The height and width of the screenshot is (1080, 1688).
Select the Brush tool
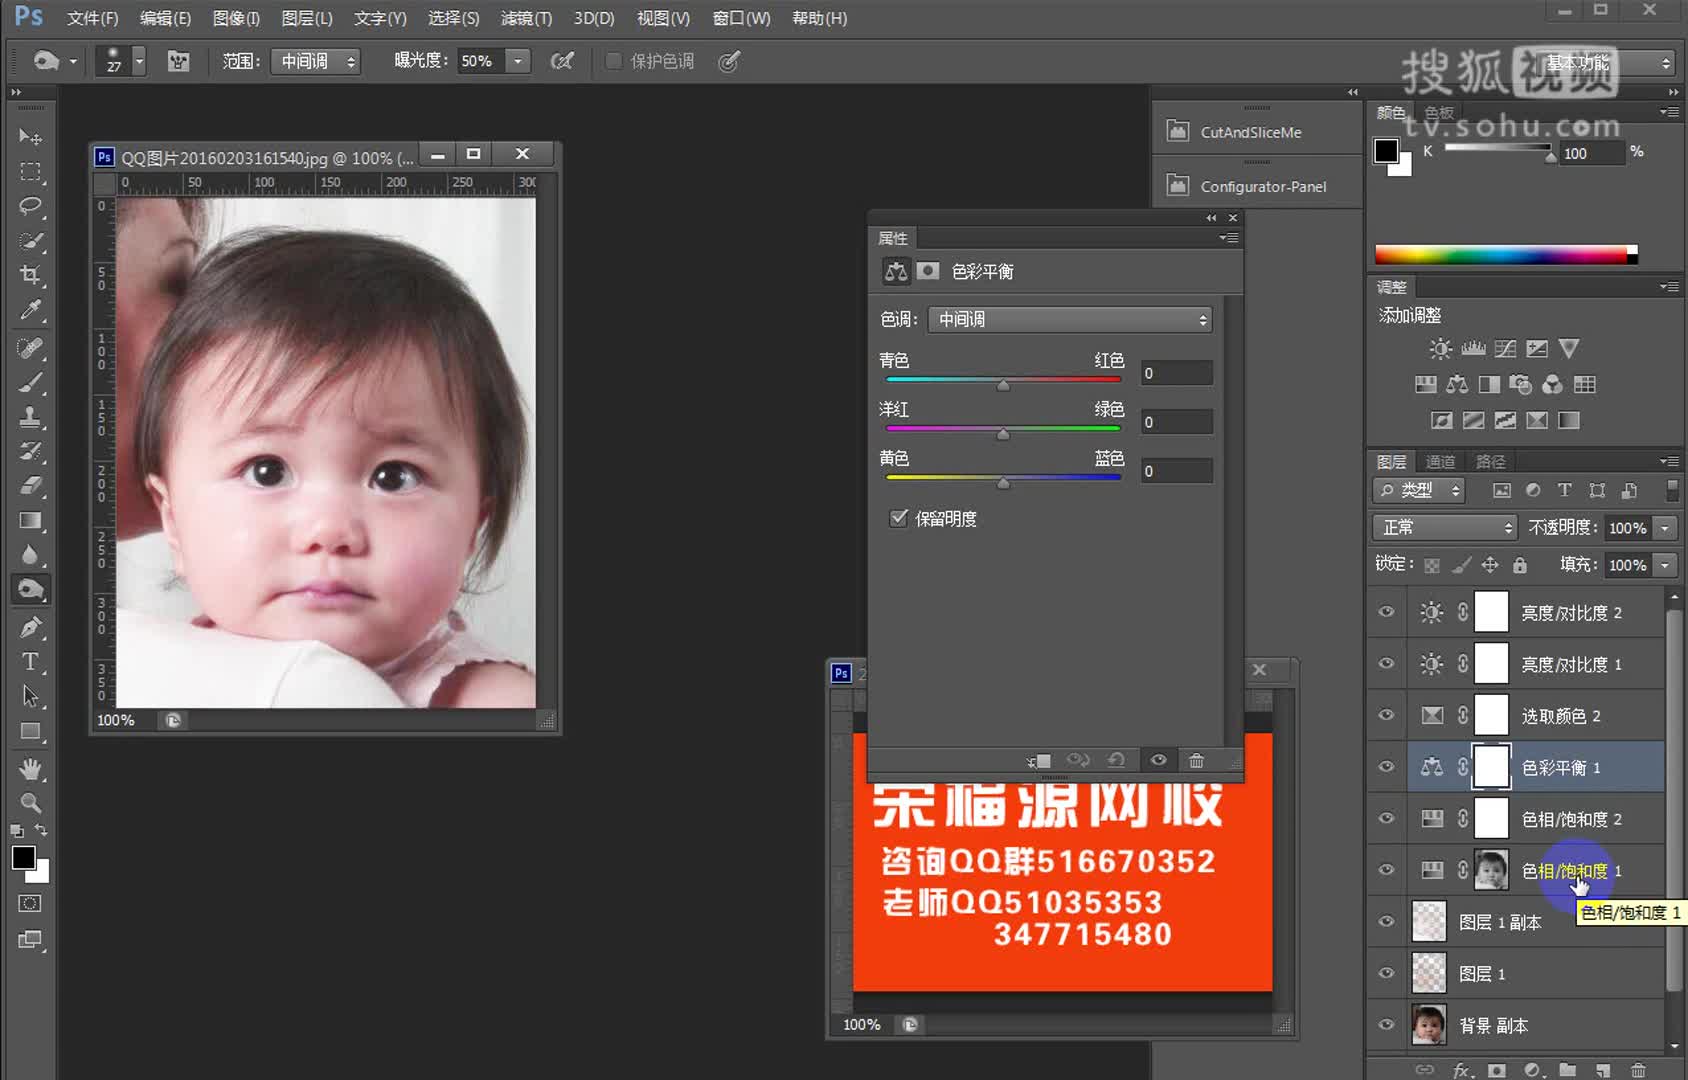tap(30, 383)
